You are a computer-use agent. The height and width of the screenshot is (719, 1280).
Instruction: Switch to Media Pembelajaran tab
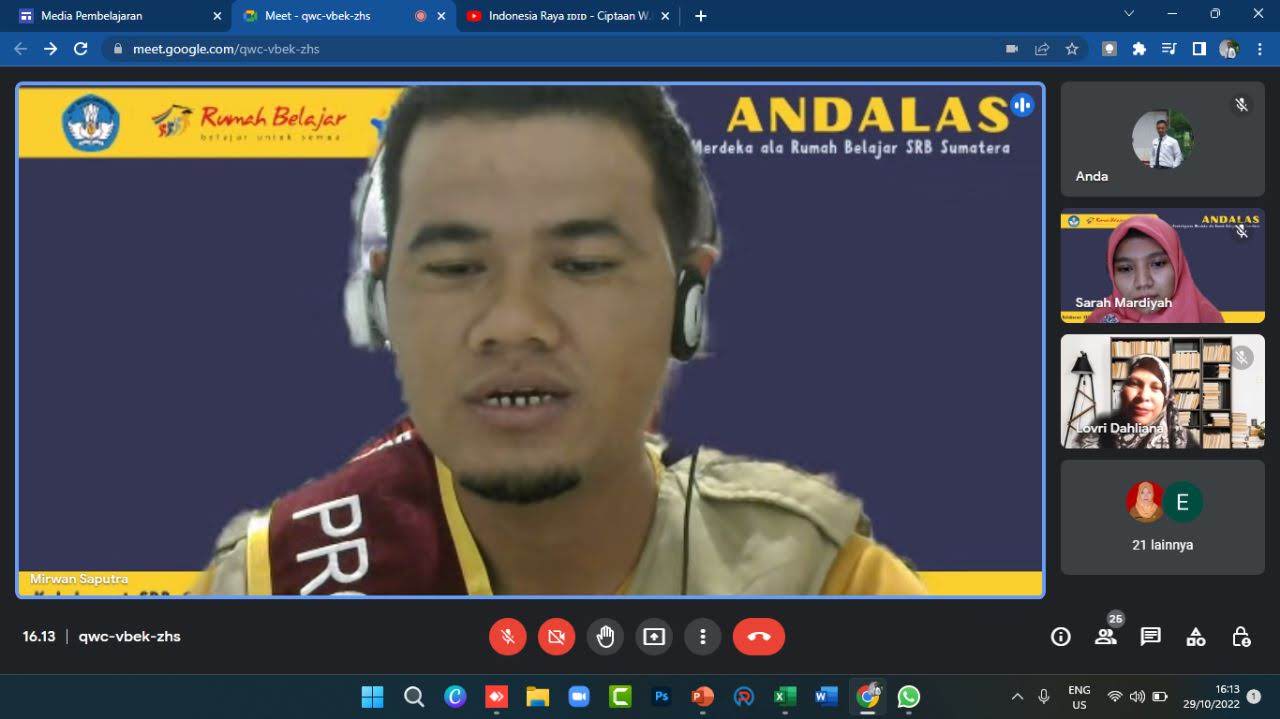117,16
